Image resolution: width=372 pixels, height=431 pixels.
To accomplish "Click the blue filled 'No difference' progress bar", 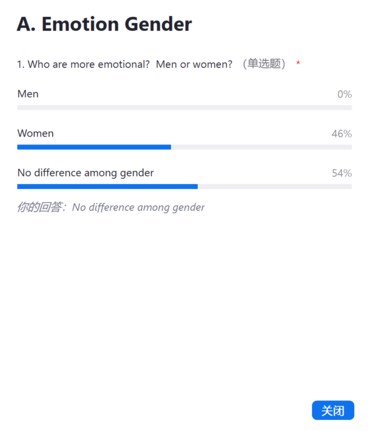I will pyautogui.click(x=107, y=186).
